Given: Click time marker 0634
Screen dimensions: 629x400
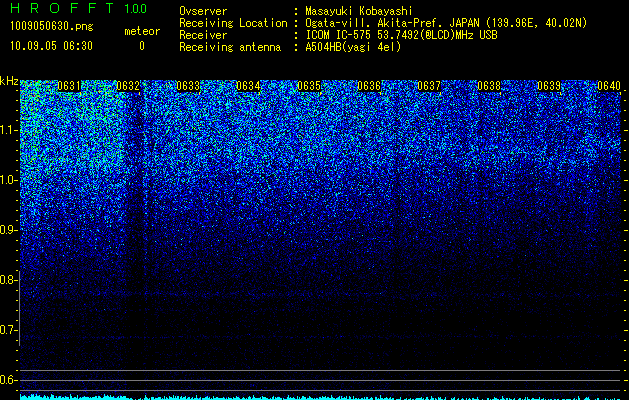Looking at the screenshot, I should (248, 86).
